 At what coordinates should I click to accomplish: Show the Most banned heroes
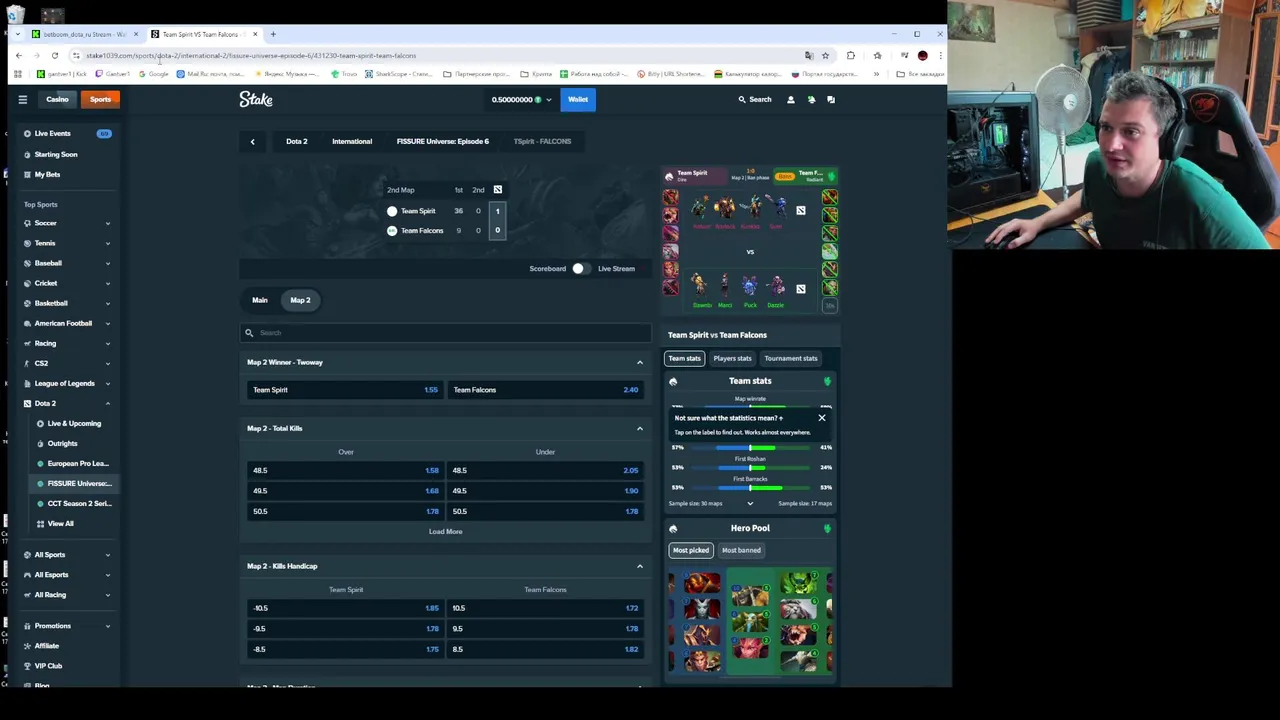pyautogui.click(x=741, y=550)
